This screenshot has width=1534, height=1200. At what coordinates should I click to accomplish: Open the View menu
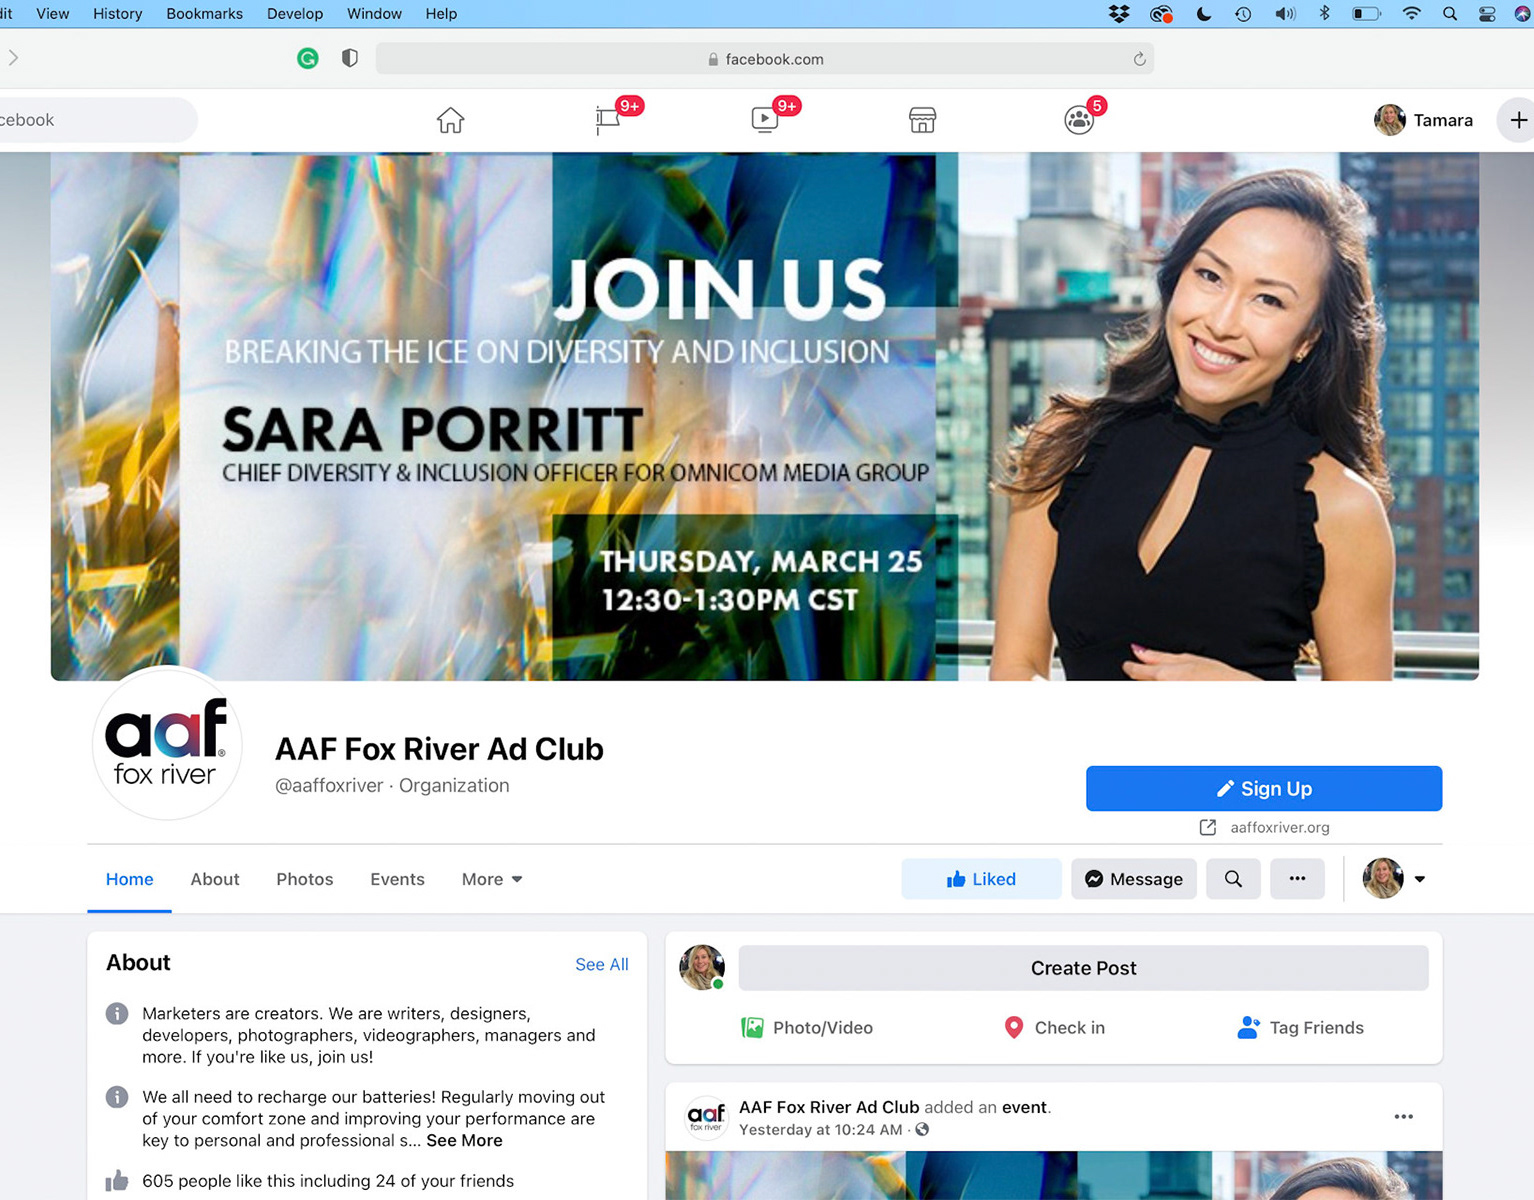point(53,14)
